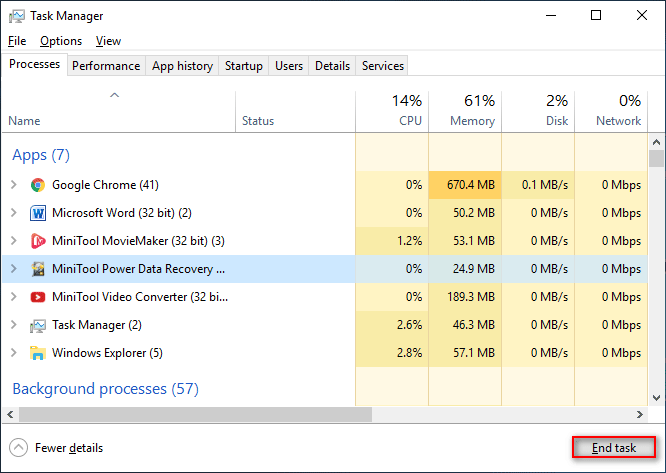Click the vertical scrollbar down arrow
Viewport: 666px width, 473px height.
[x=656, y=398]
